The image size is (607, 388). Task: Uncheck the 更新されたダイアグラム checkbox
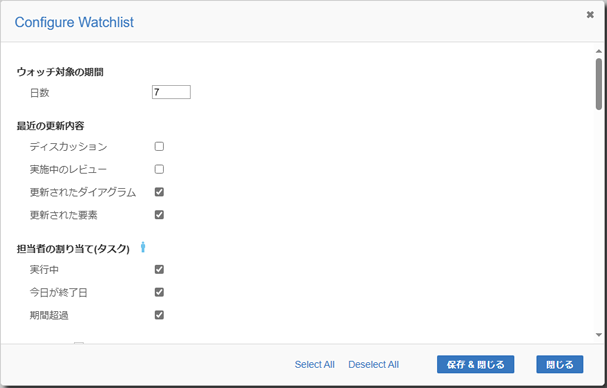[159, 192]
